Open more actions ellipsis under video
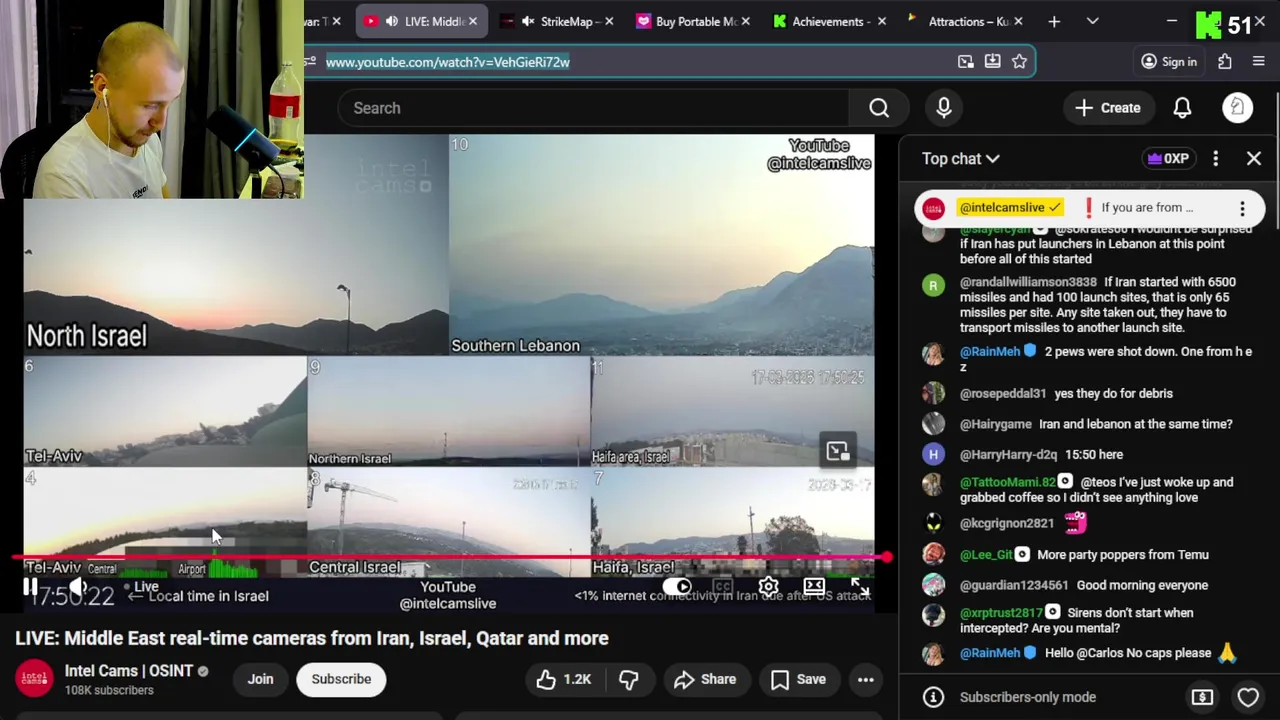Viewport: 1280px width, 720px height. tap(866, 679)
